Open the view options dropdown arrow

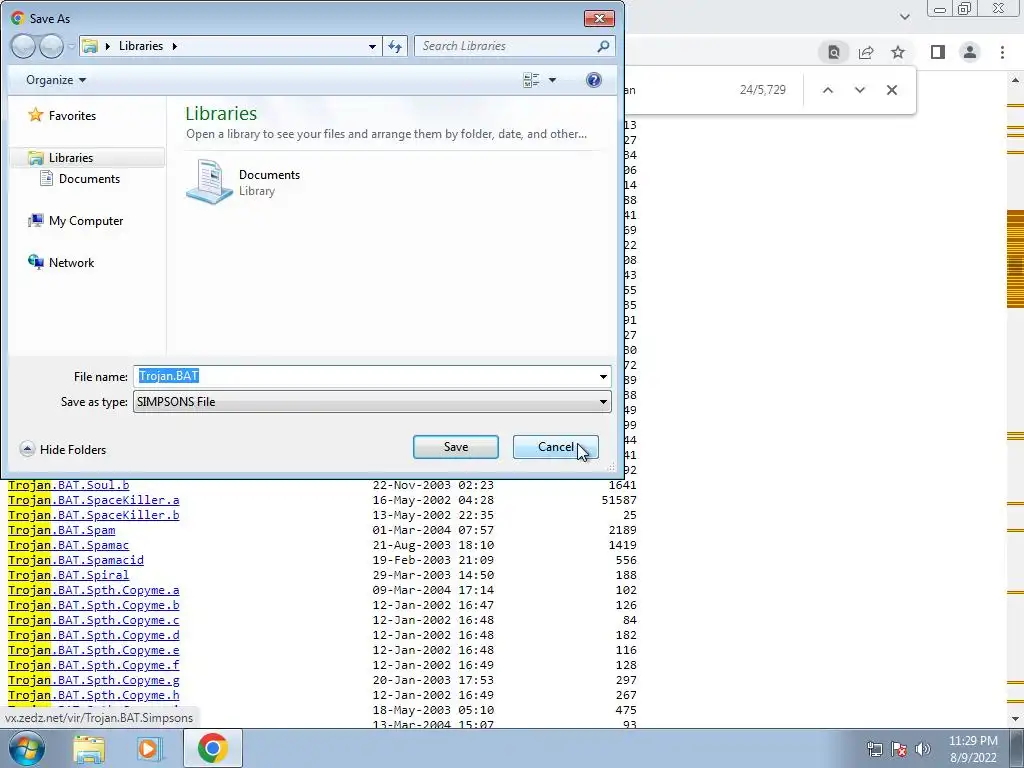[x=552, y=80]
